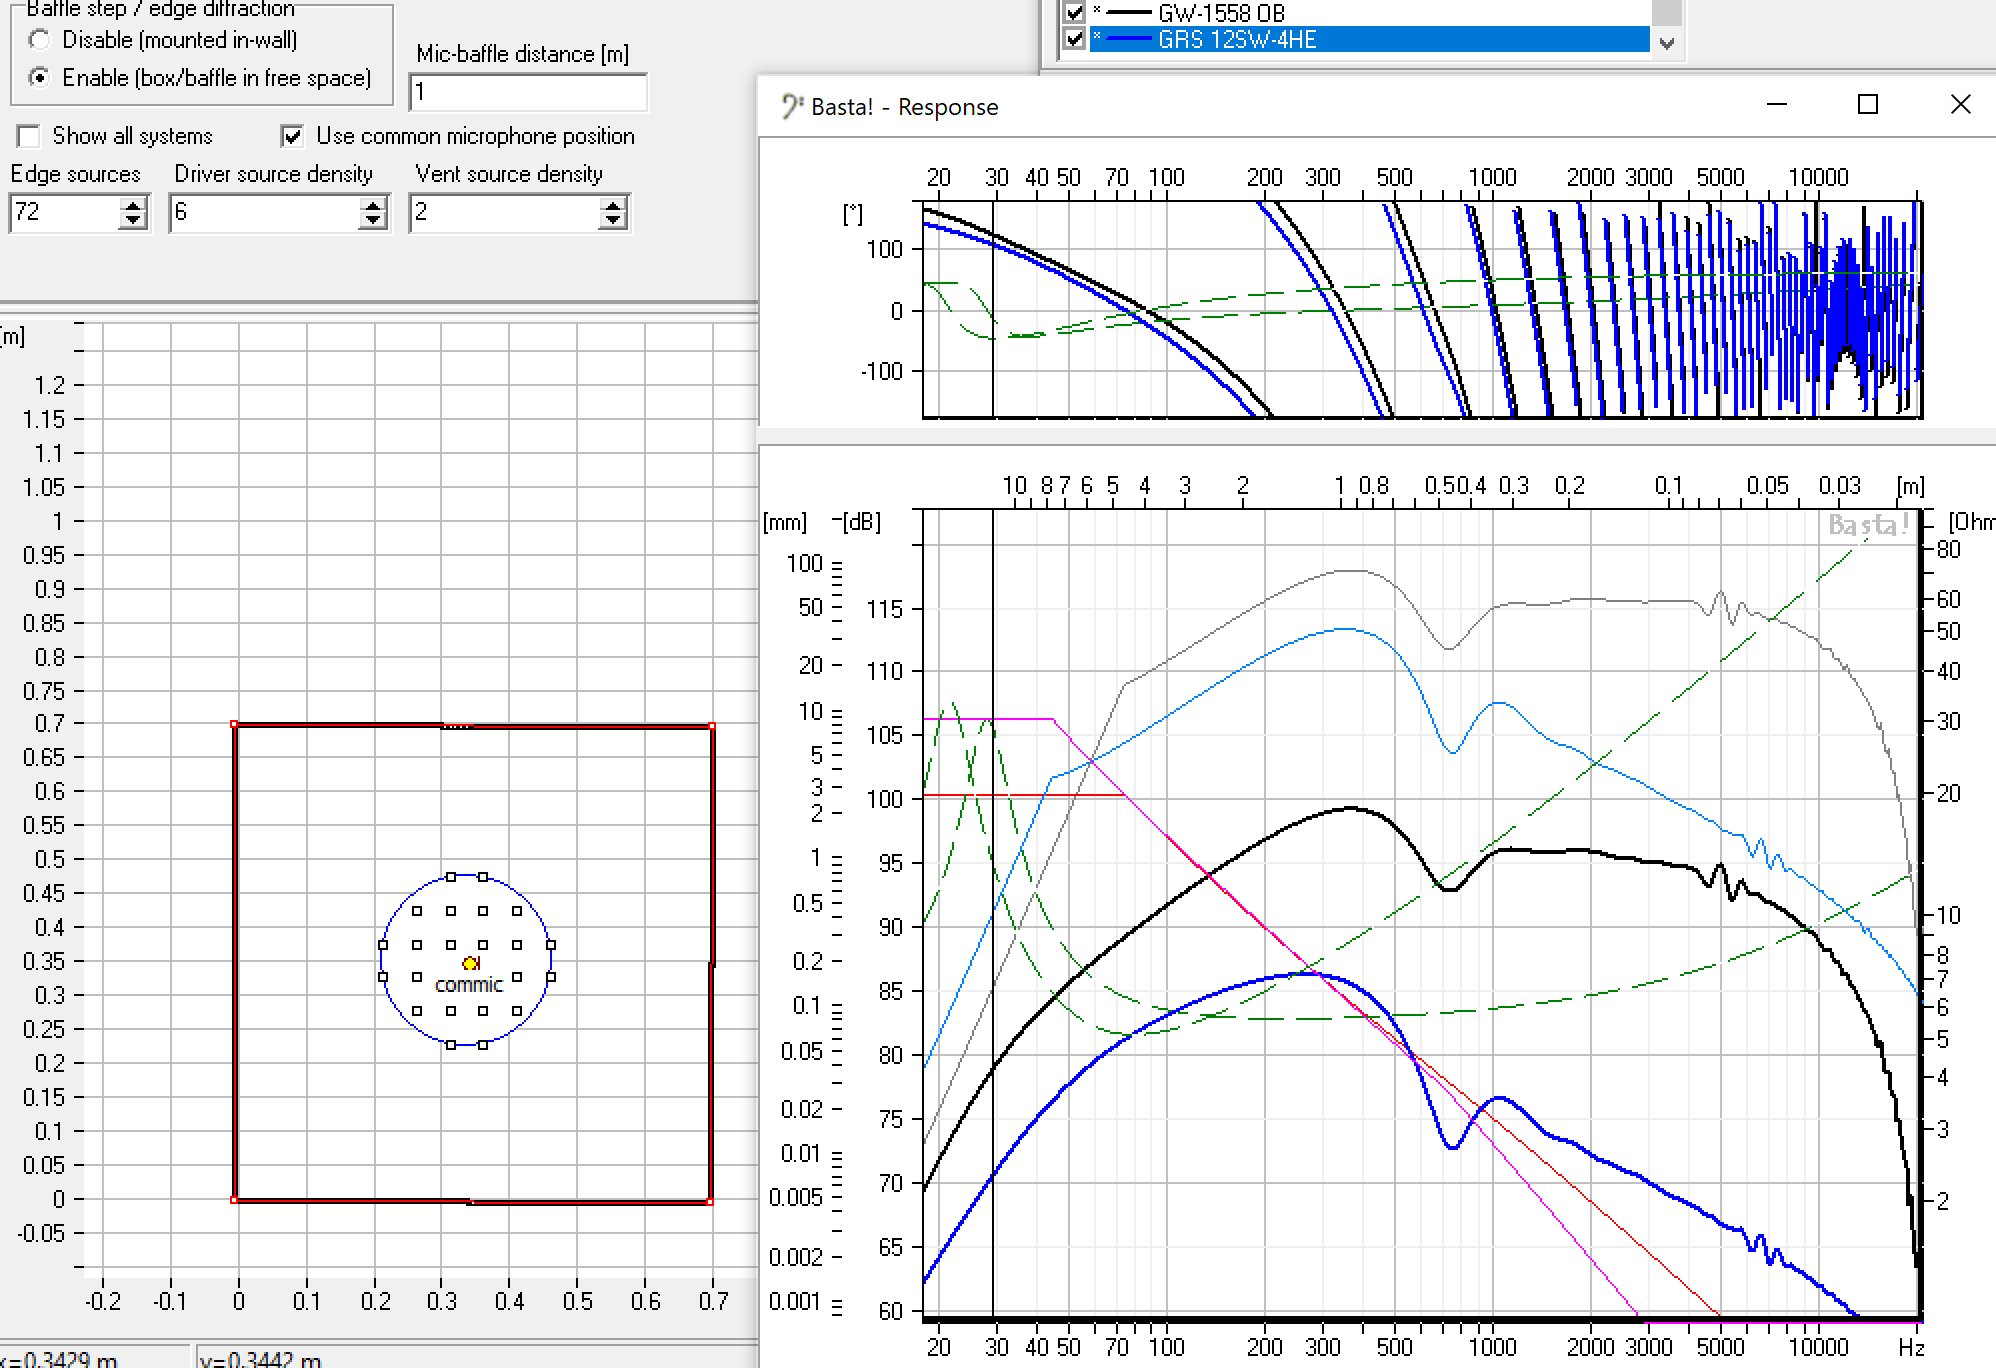Toggle GRS 12SW-4HE system checkbox
Screen dimensions: 1996x1368
point(1075,40)
